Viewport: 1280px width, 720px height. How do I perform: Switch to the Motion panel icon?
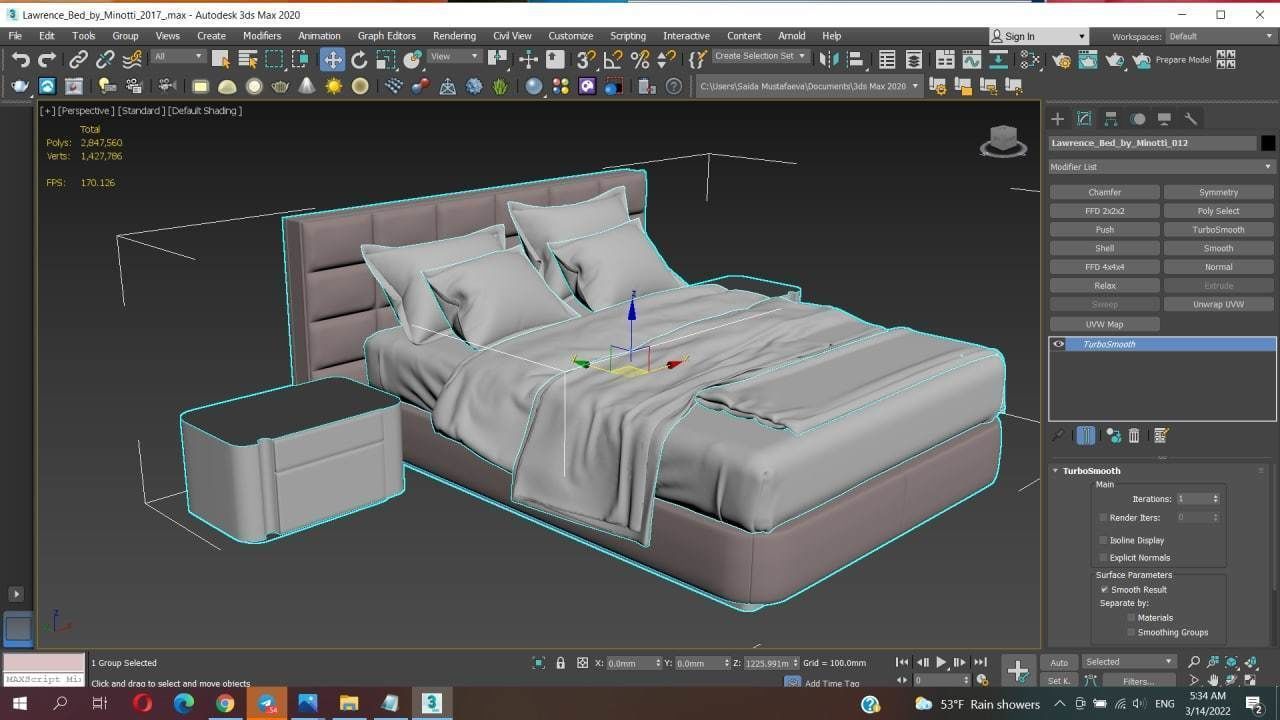pyautogui.click(x=1137, y=119)
